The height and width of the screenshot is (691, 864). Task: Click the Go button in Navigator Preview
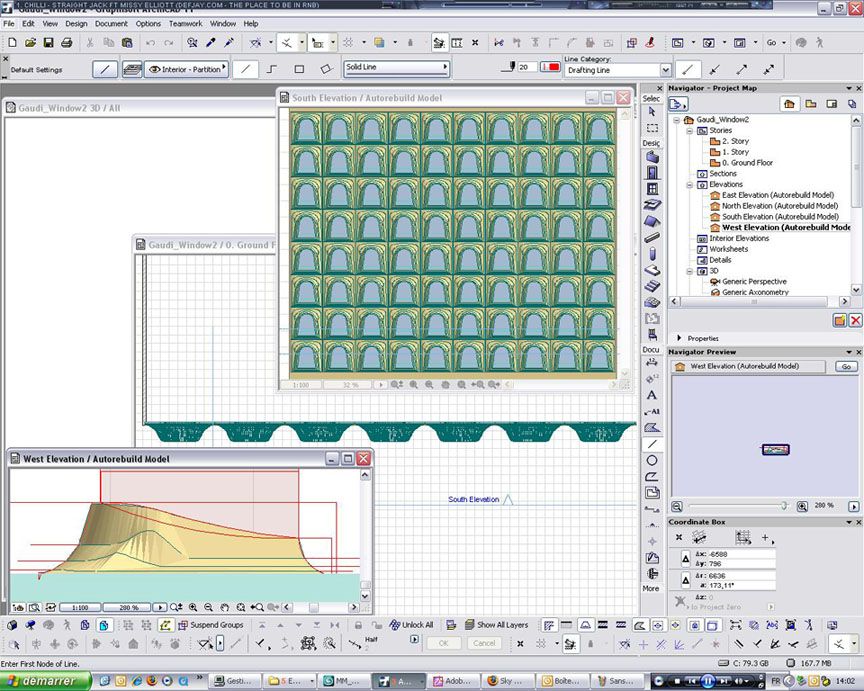point(846,367)
